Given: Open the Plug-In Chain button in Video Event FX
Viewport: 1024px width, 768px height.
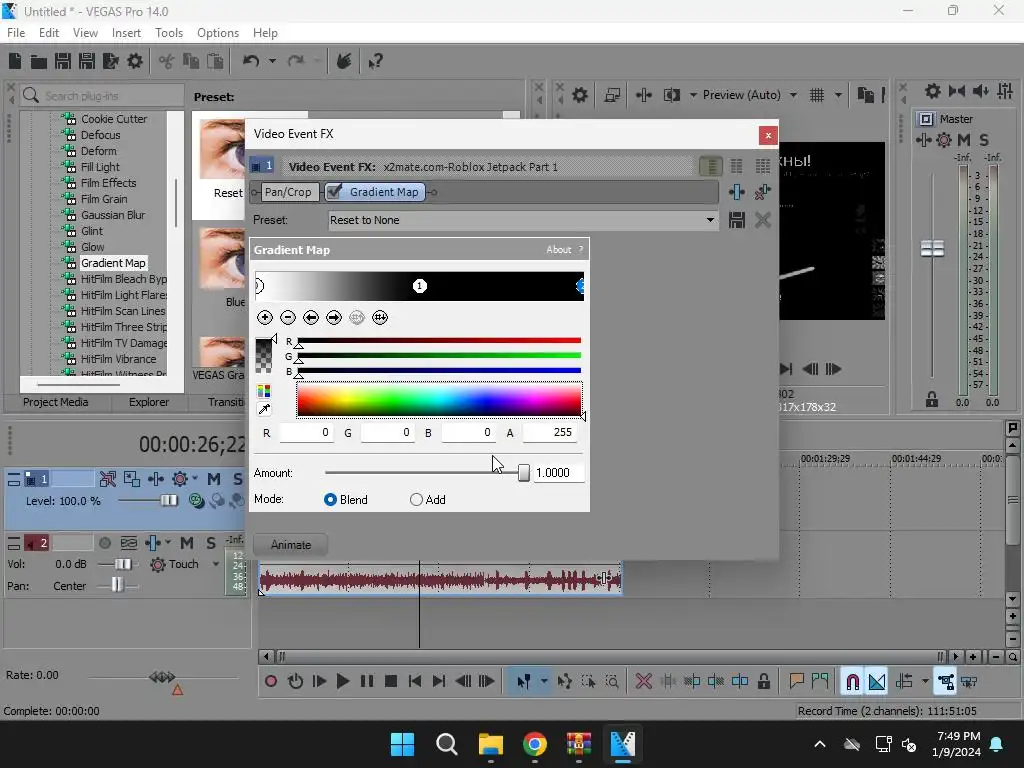Looking at the screenshot, I should coord(737,192).
